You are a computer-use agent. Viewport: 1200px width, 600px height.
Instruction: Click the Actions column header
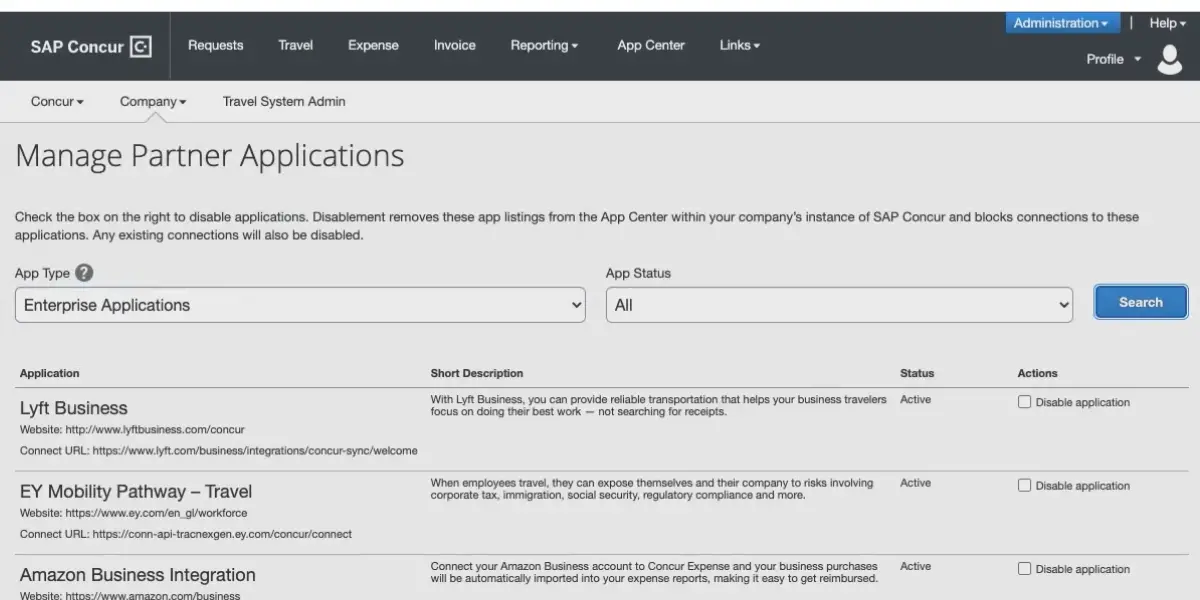[x=1037, y=373]
